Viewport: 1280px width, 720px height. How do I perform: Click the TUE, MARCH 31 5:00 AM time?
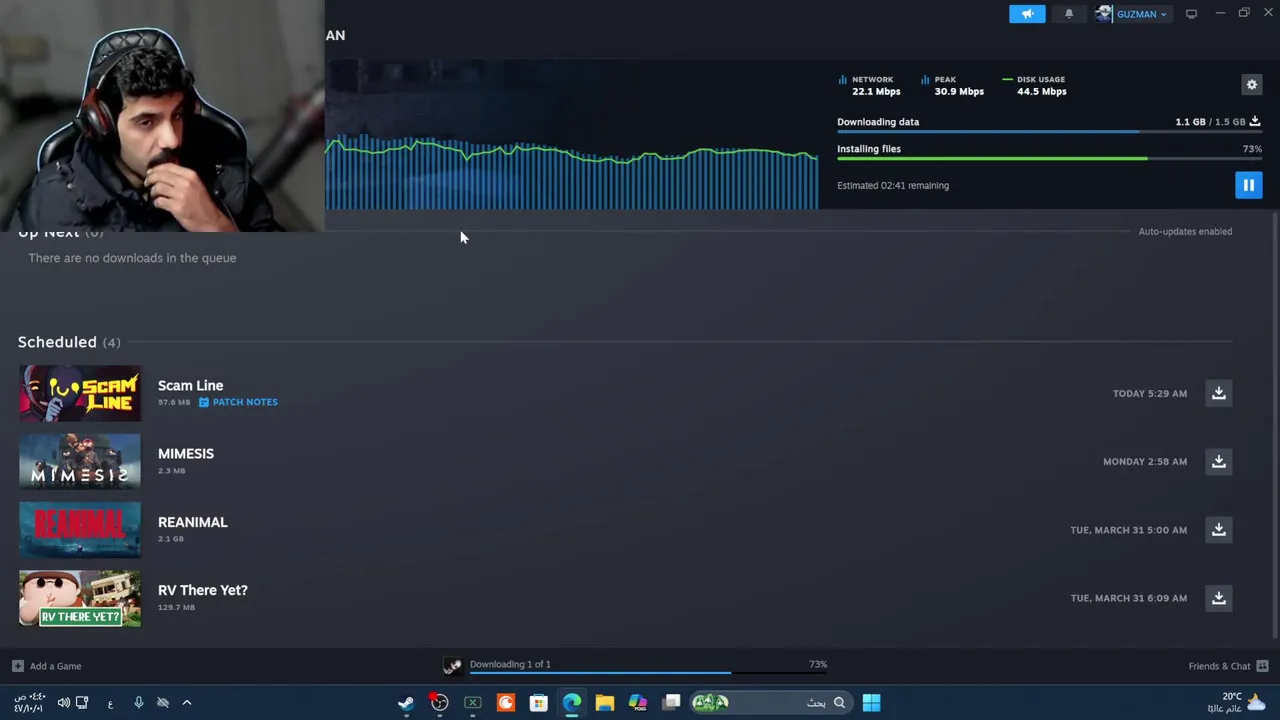1129,530
